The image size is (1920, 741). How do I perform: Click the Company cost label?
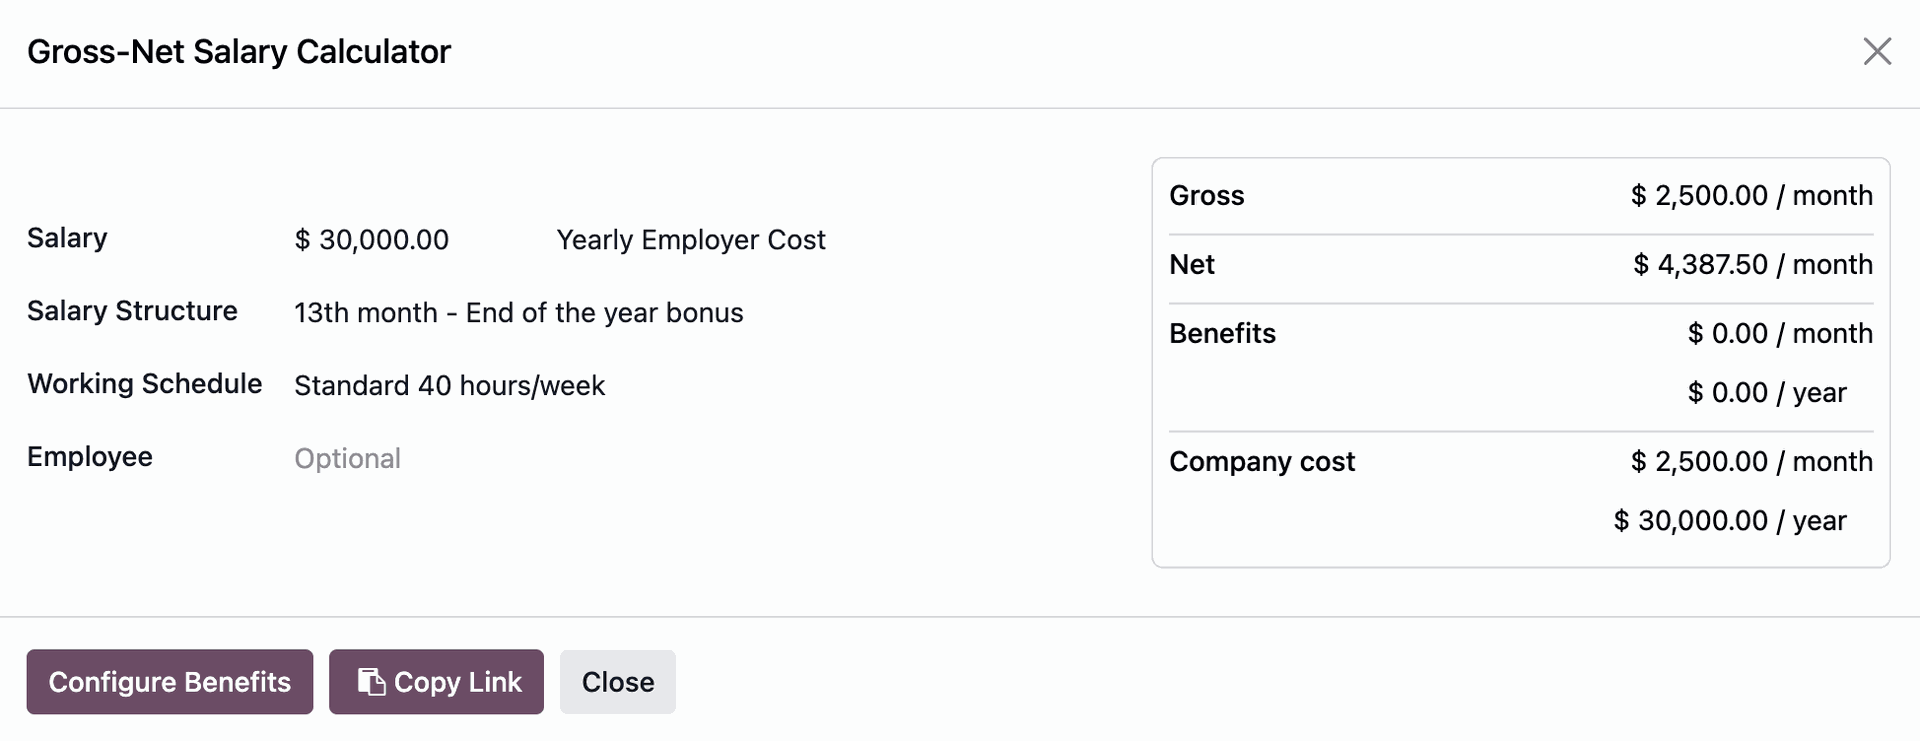[x=1261, y=462]
